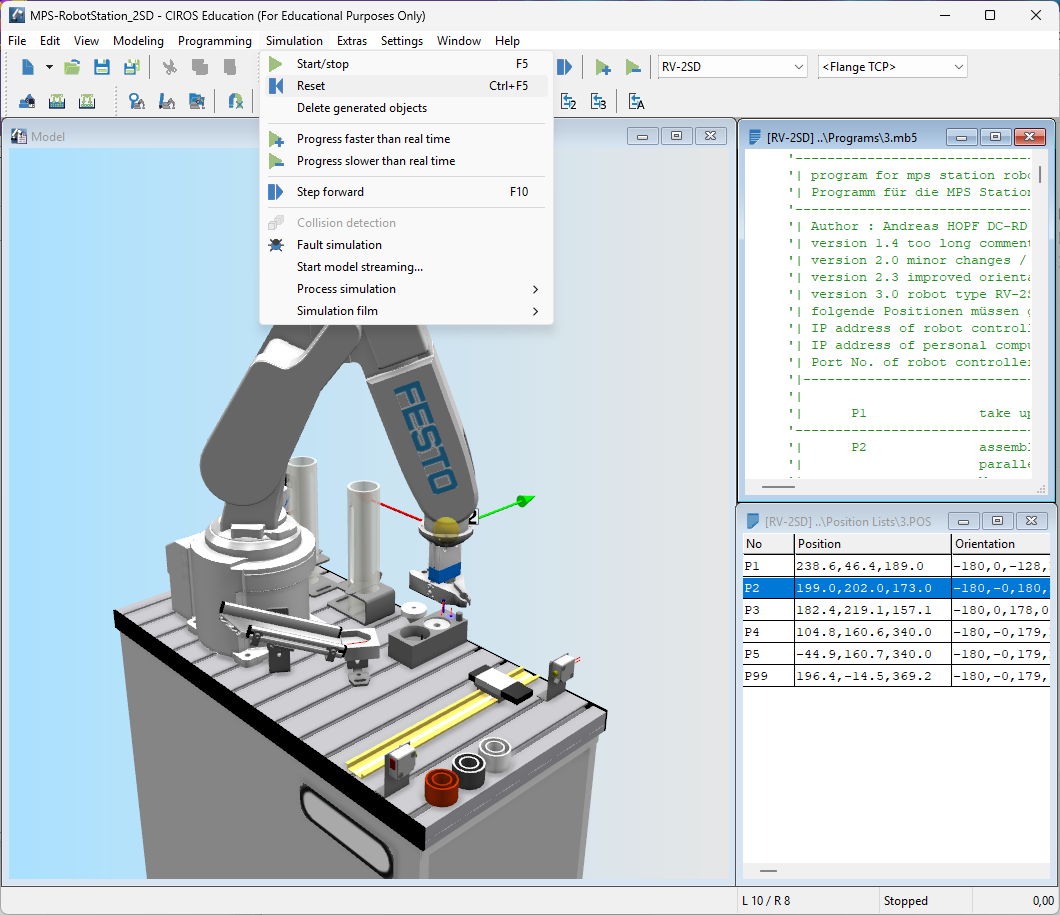
Task: Click the Open folder toolbar icon
Action: click(72, 67)
